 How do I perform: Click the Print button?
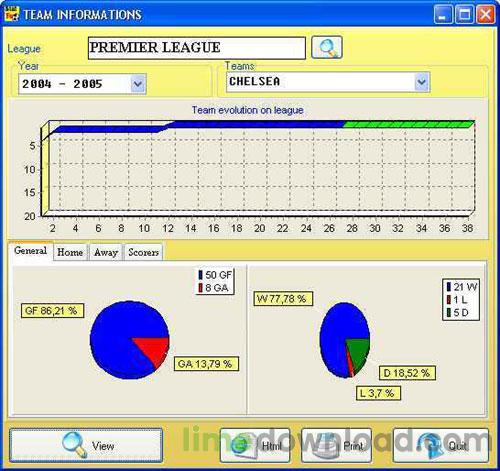tap(336, 445)
